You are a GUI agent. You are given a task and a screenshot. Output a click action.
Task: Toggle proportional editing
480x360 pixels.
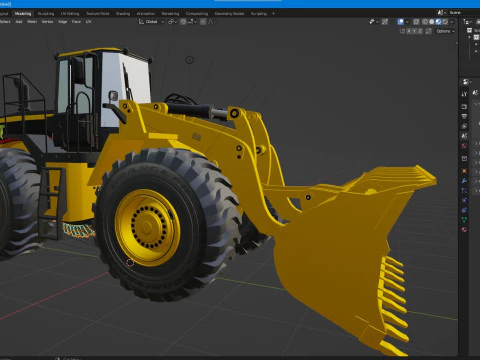(x=203, y=22)
